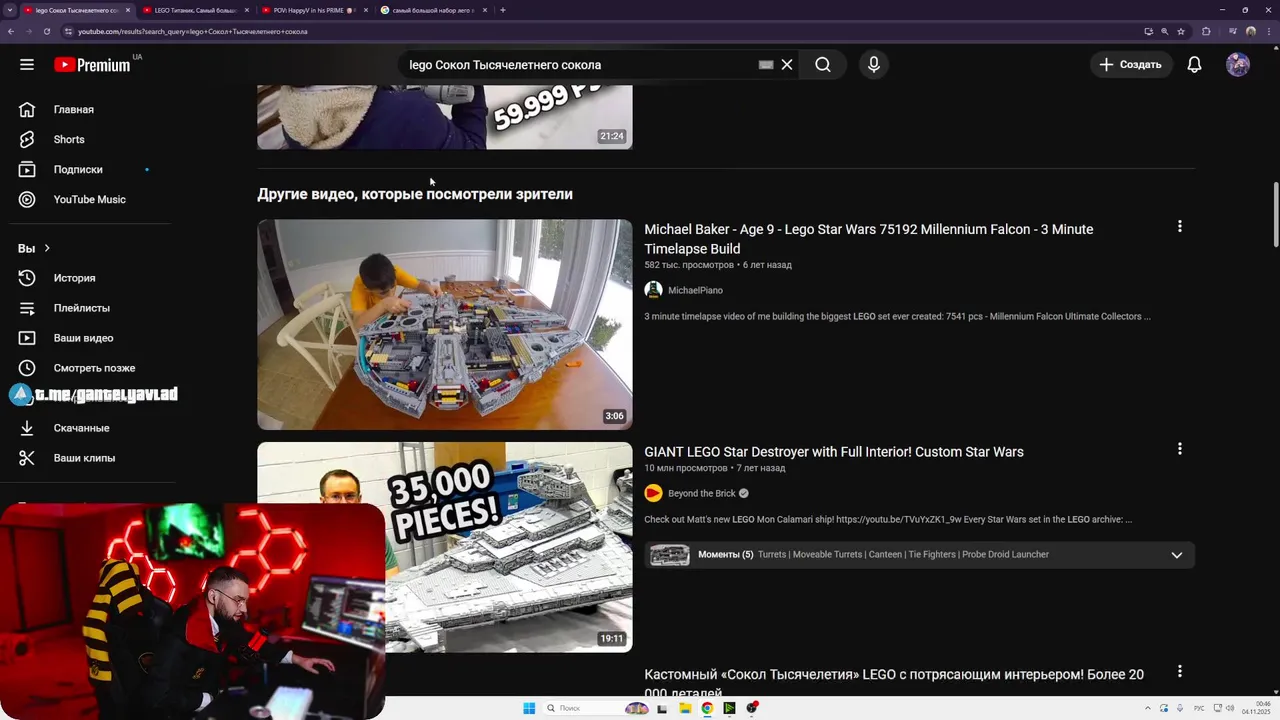Open the Michael Baker timelapse video thumbnail

click(x=445, y=324)
